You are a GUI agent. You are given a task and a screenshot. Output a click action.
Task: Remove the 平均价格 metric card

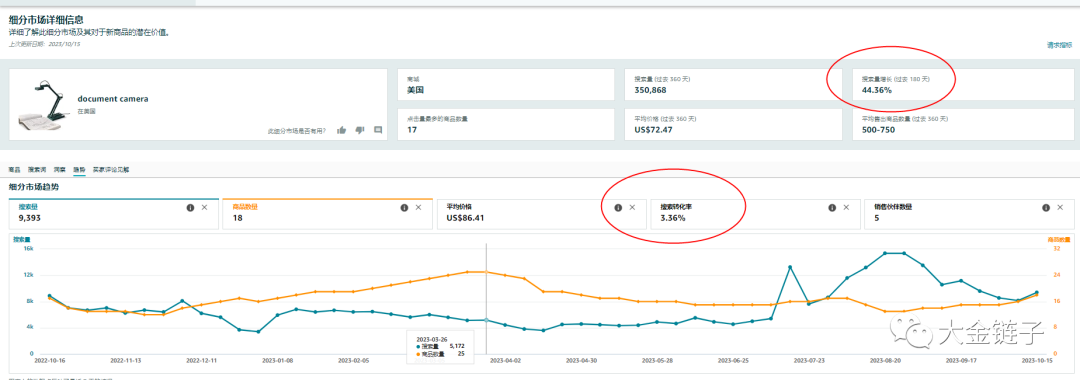[632, 207]
